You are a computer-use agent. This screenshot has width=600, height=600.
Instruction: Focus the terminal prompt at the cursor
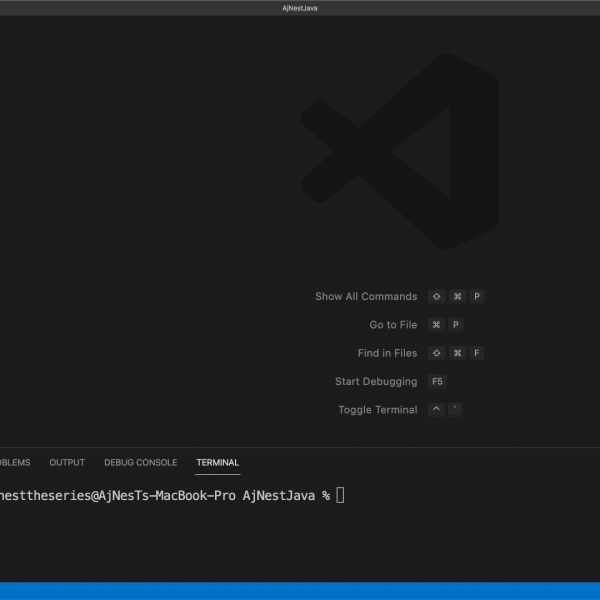(340, 495)
